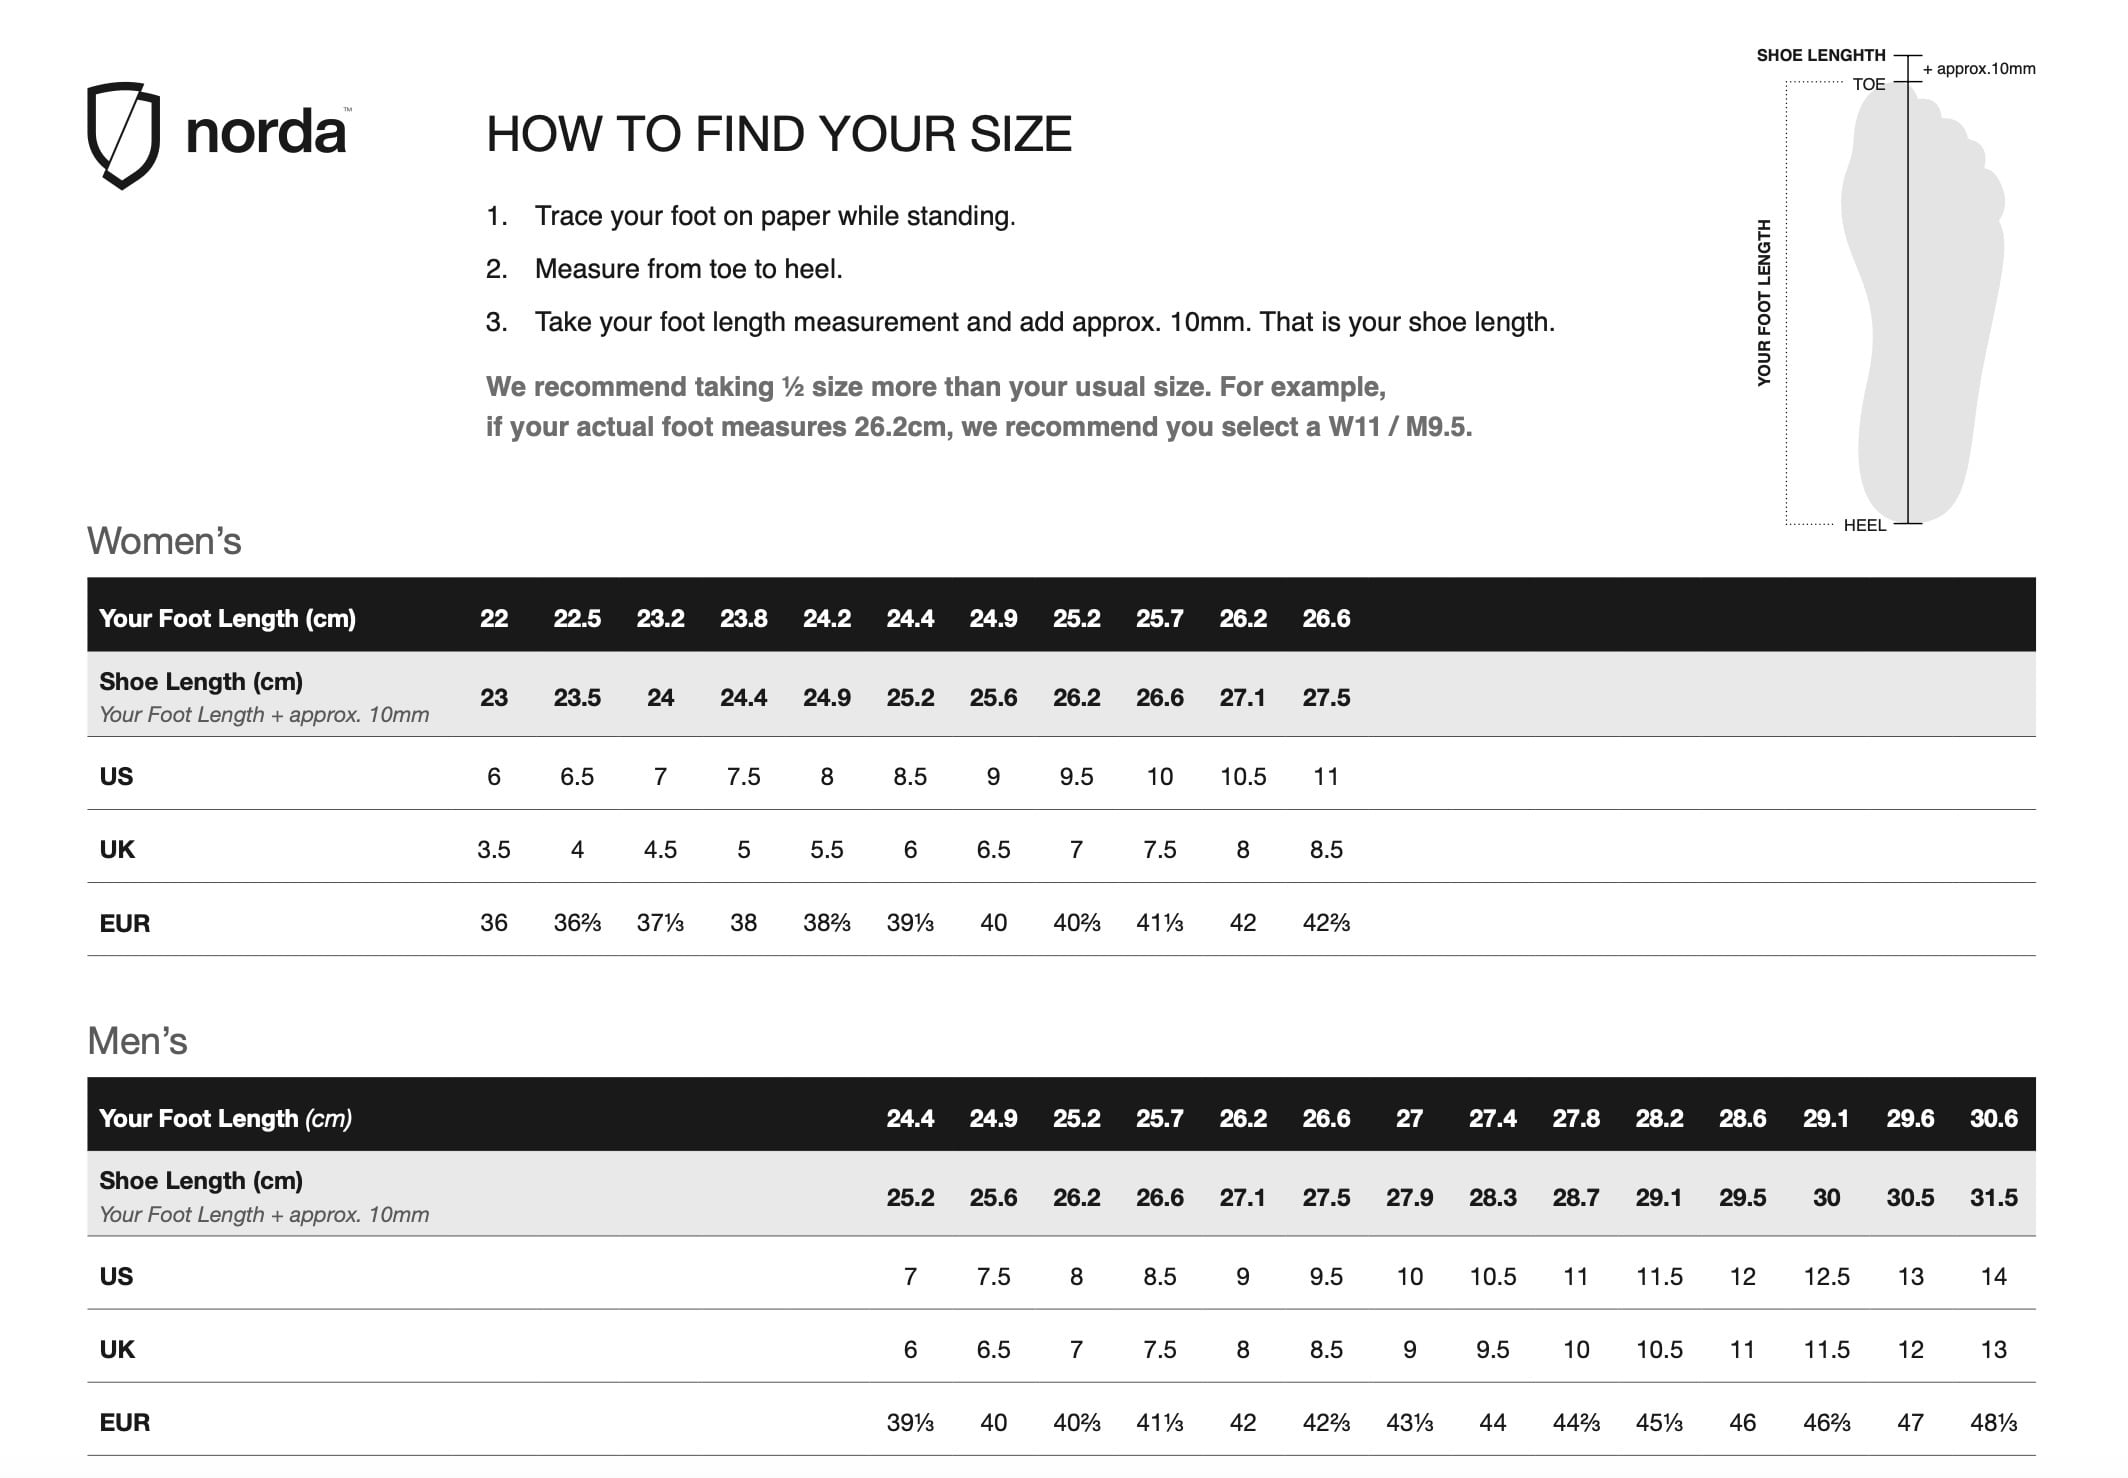
Task: Click the norda brand wordmark
Action: (x=266, y=132)
